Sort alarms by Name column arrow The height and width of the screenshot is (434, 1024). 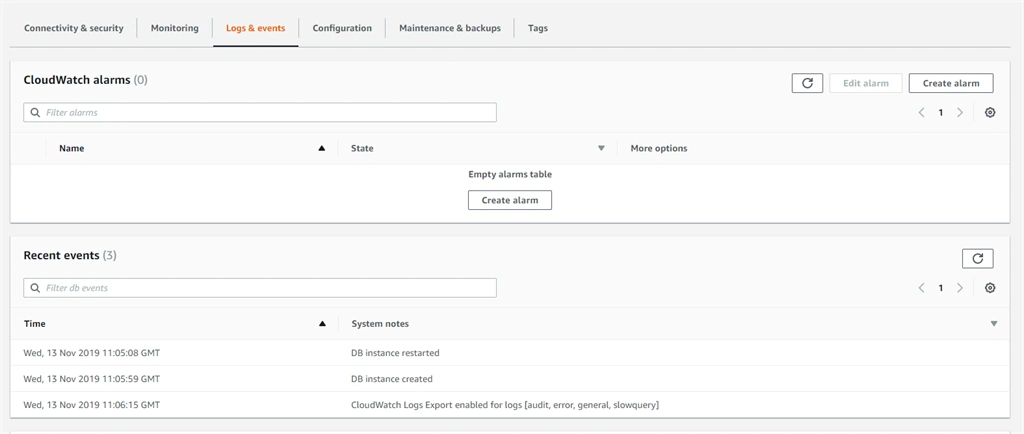pos(321,148)
